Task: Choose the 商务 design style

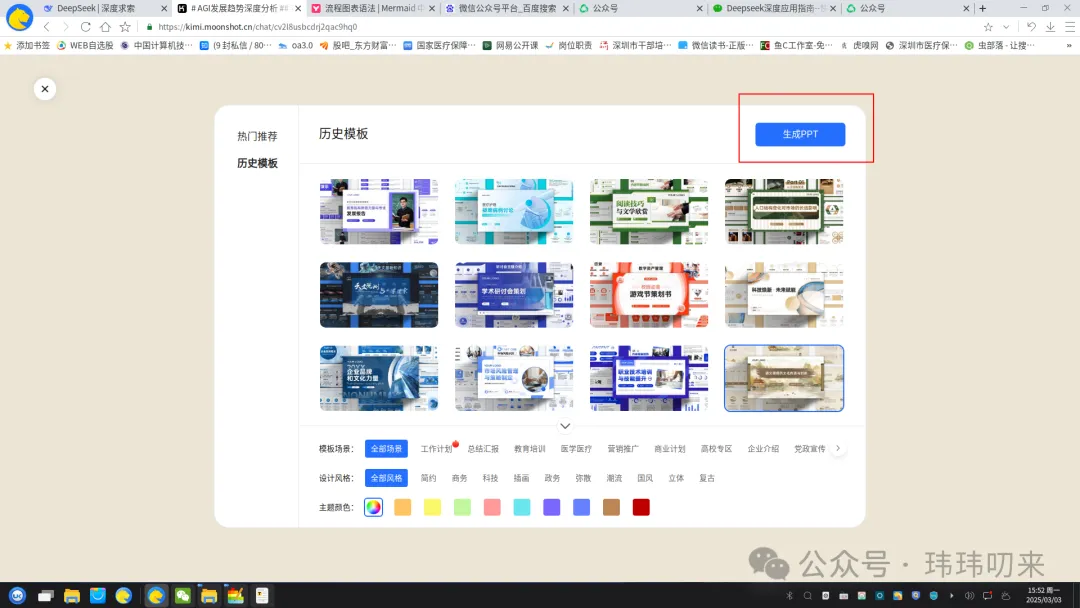Action: (x=459, y=478)
